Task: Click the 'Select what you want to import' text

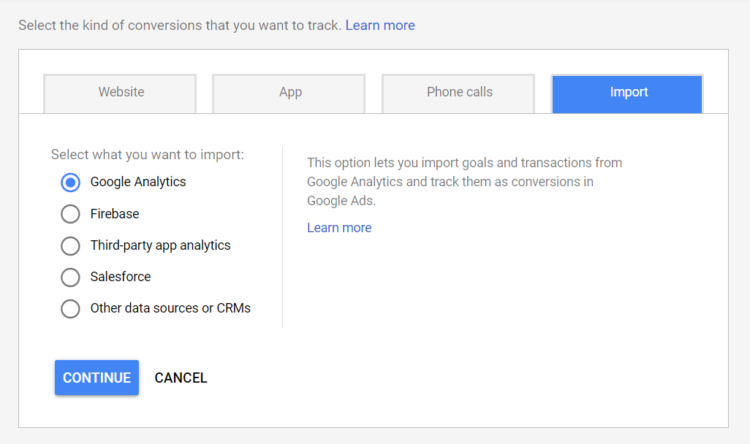Action: pyautogui.click(x=147, y=155)
